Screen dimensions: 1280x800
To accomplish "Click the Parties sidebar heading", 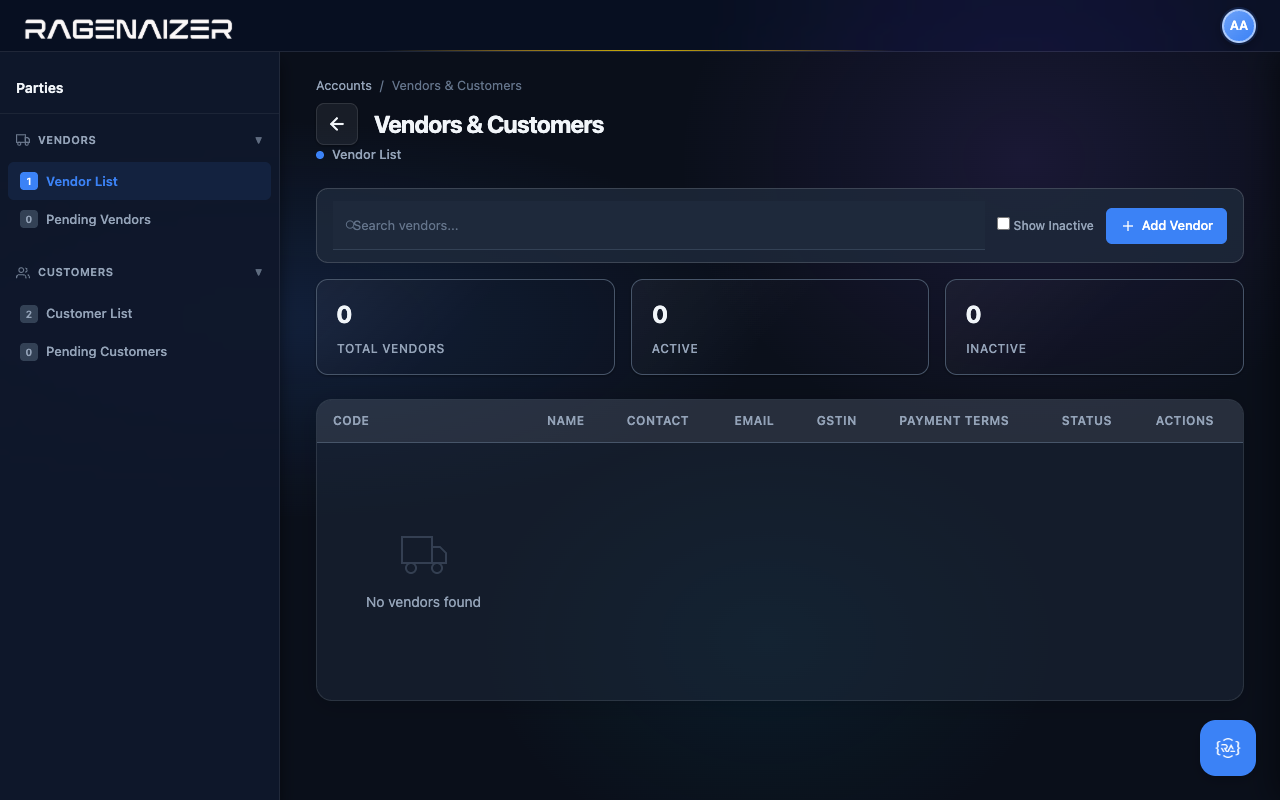I will coord(40,88).
